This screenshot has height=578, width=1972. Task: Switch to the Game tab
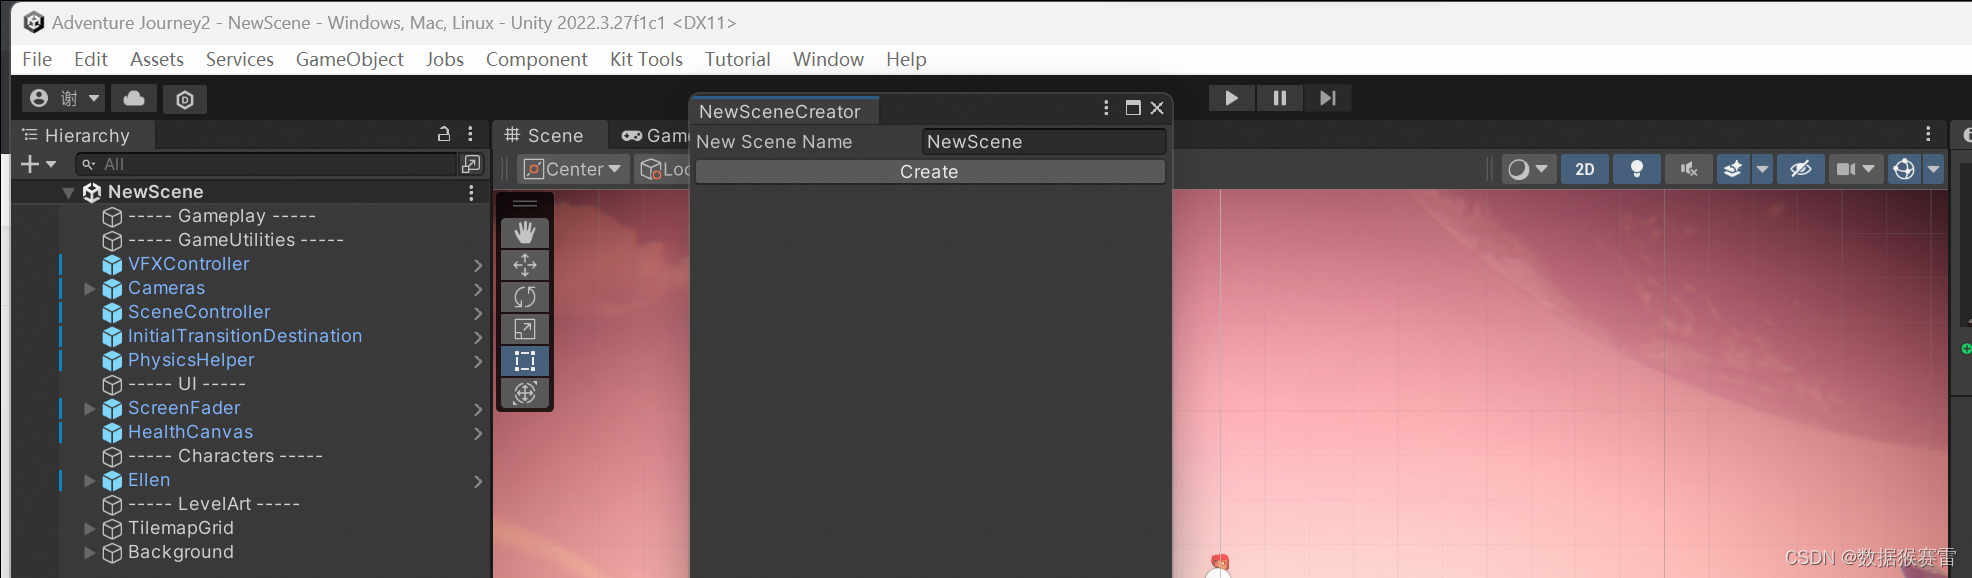(x=654, y=135)
